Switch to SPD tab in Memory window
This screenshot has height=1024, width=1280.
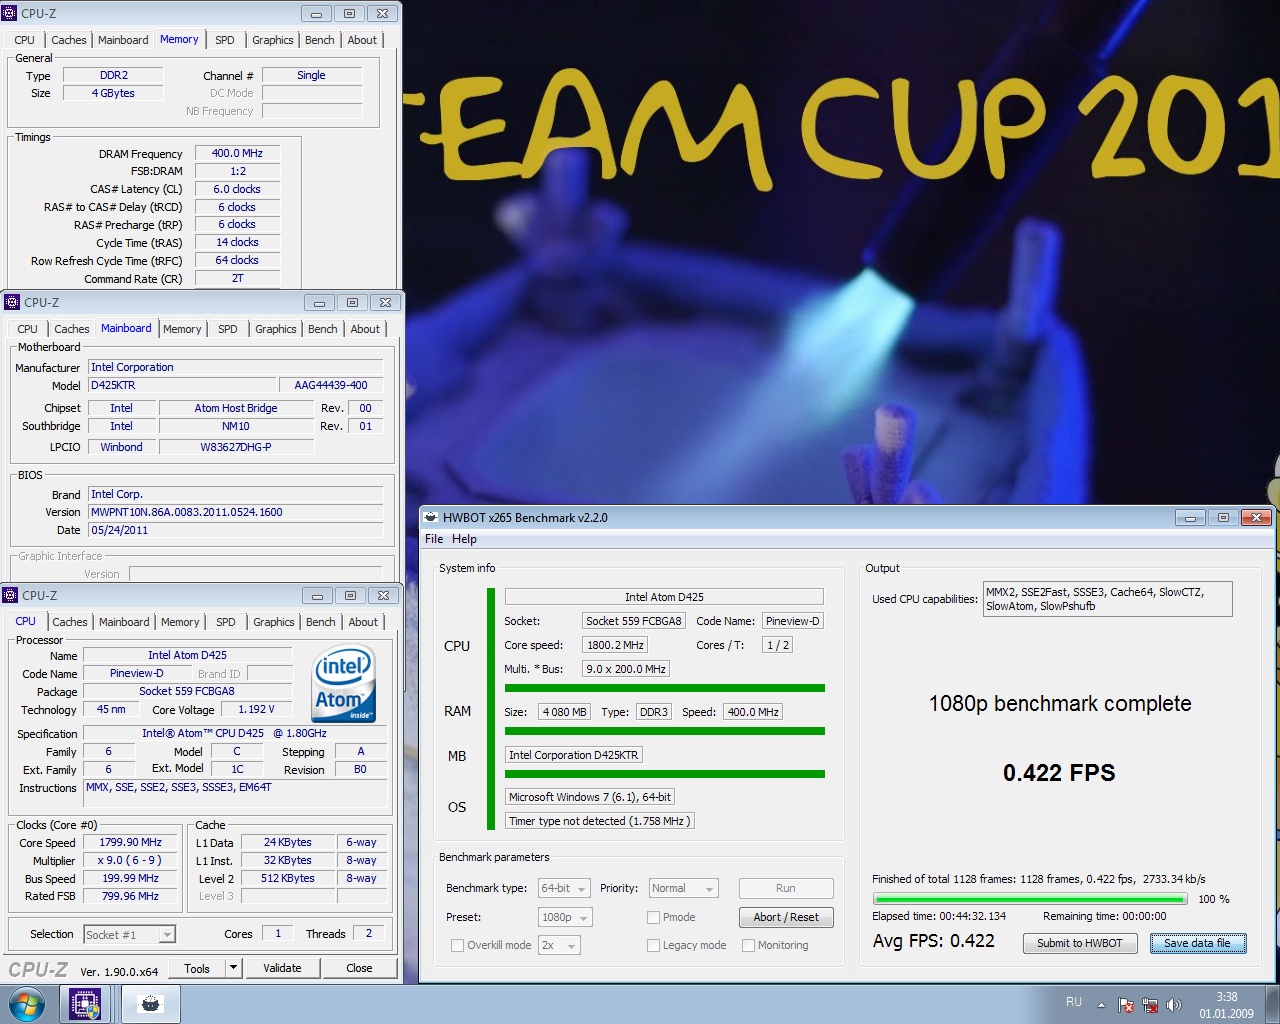(x=225, y=40)
